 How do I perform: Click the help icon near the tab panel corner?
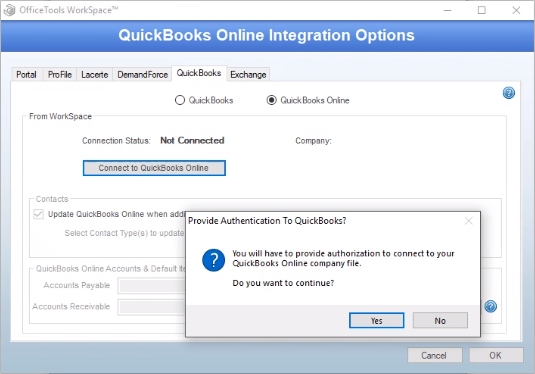[508, 93]
